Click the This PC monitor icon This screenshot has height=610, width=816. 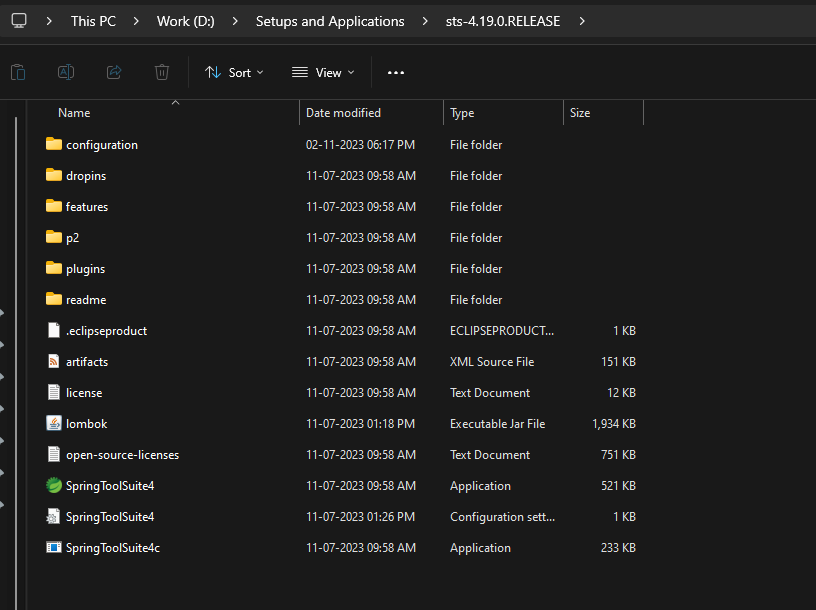19,21
